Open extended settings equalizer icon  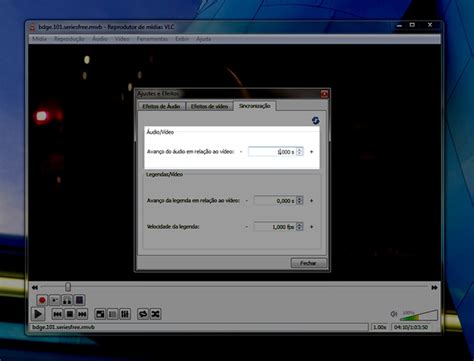click(x=125, y=314)
